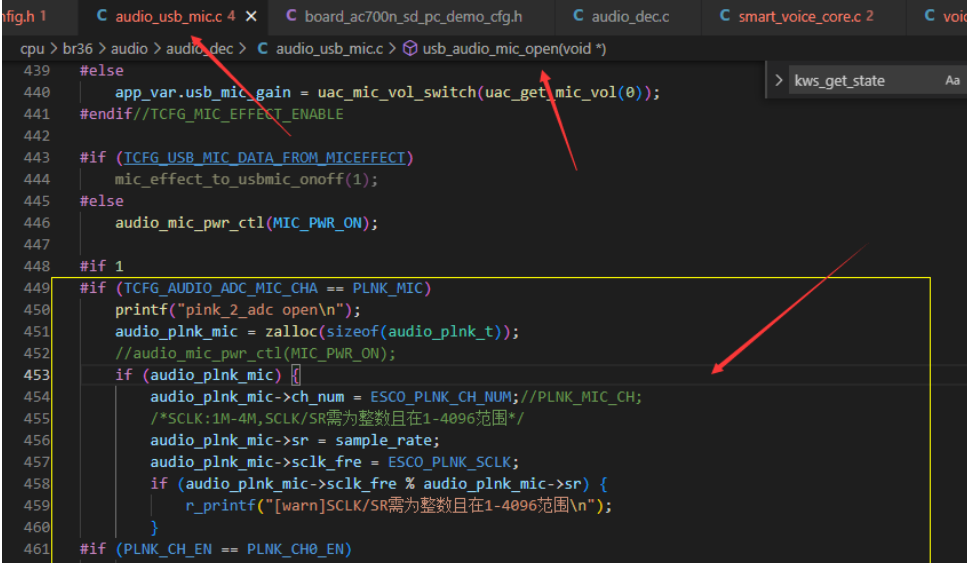Viewport: 967px width, 563px height.
Task: Select the br36 breadcrumb
Action: point(77,49)
